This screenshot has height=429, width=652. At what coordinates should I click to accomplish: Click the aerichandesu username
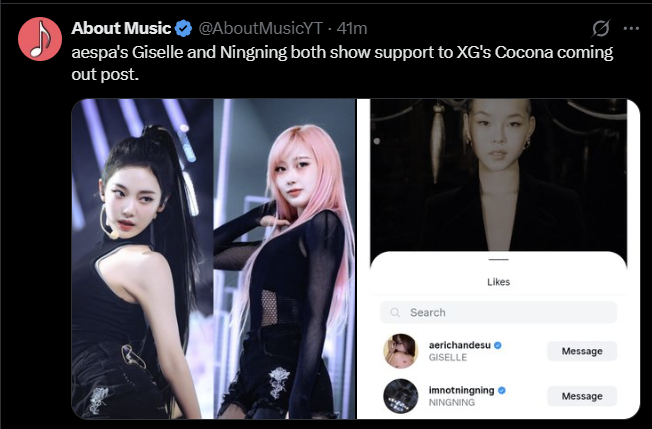459,345
